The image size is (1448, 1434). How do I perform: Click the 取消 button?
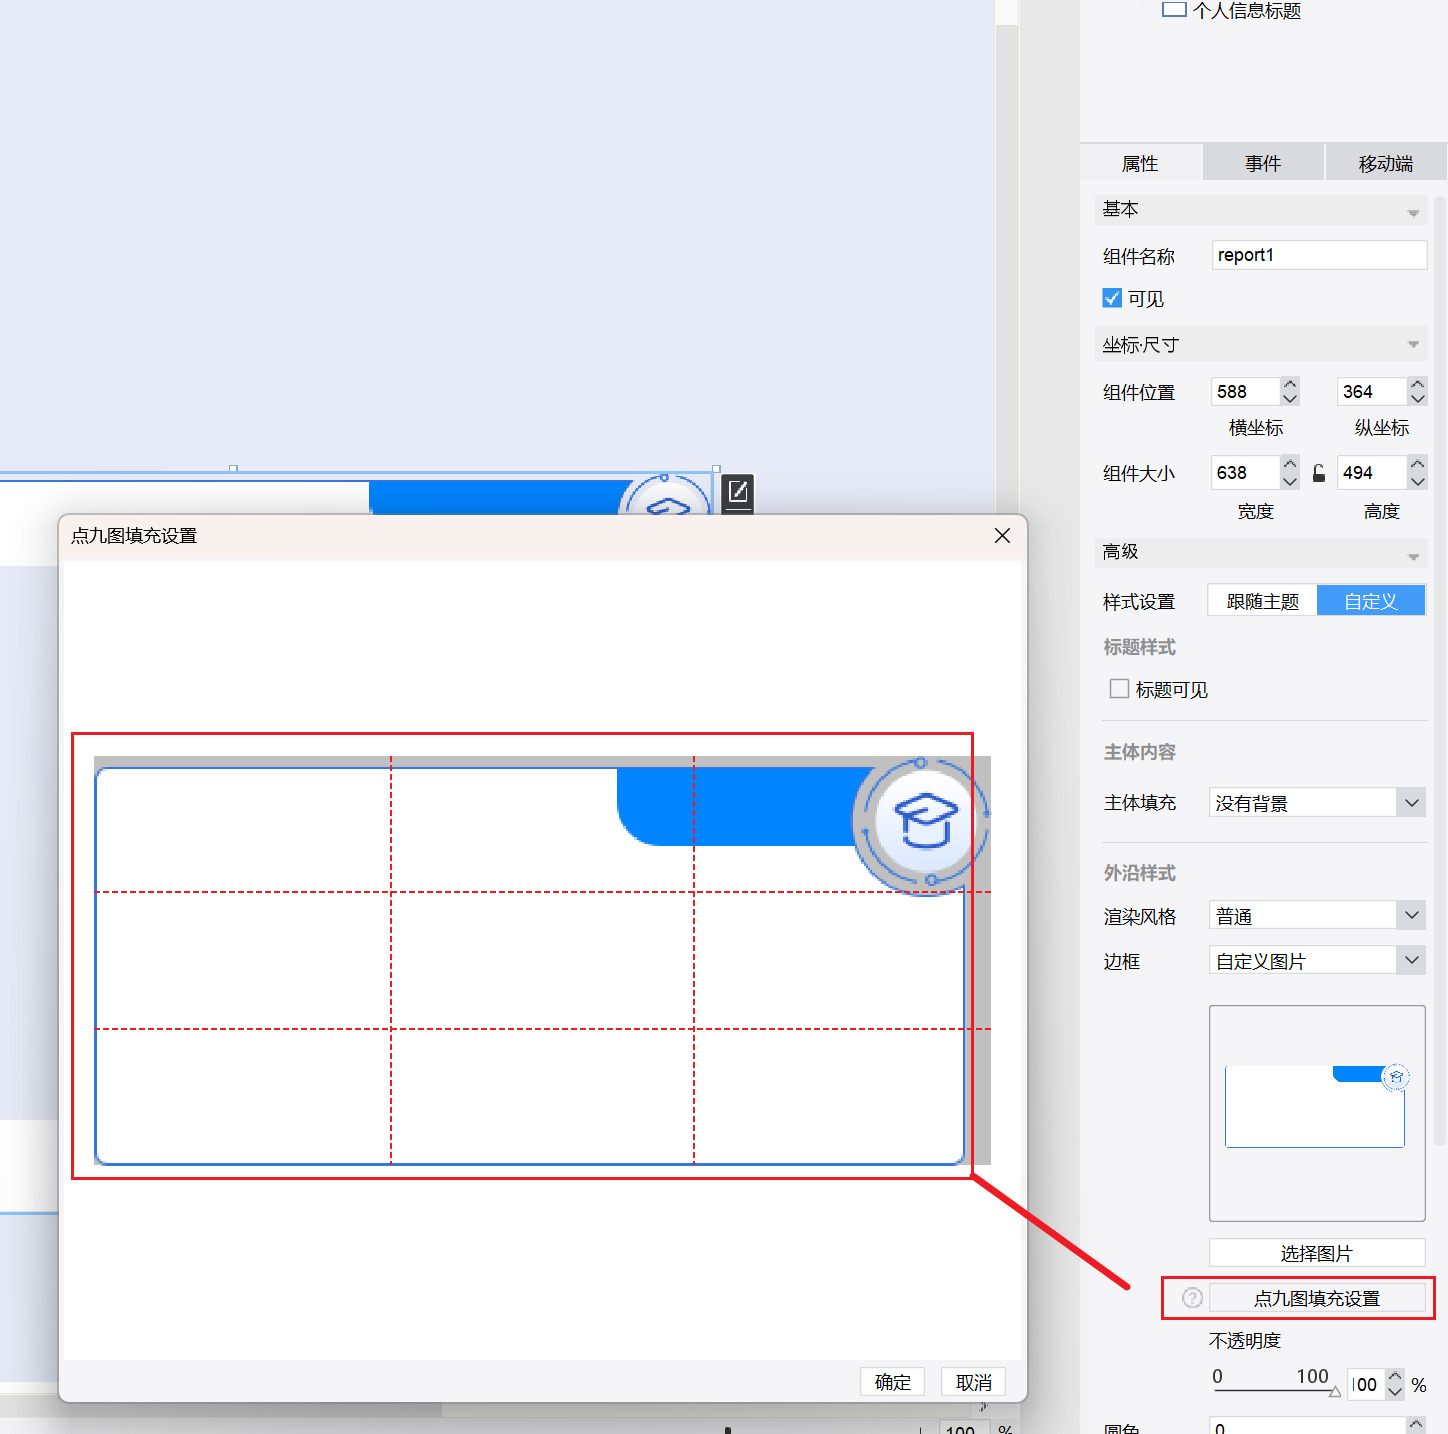click(x=973, y=1382)
